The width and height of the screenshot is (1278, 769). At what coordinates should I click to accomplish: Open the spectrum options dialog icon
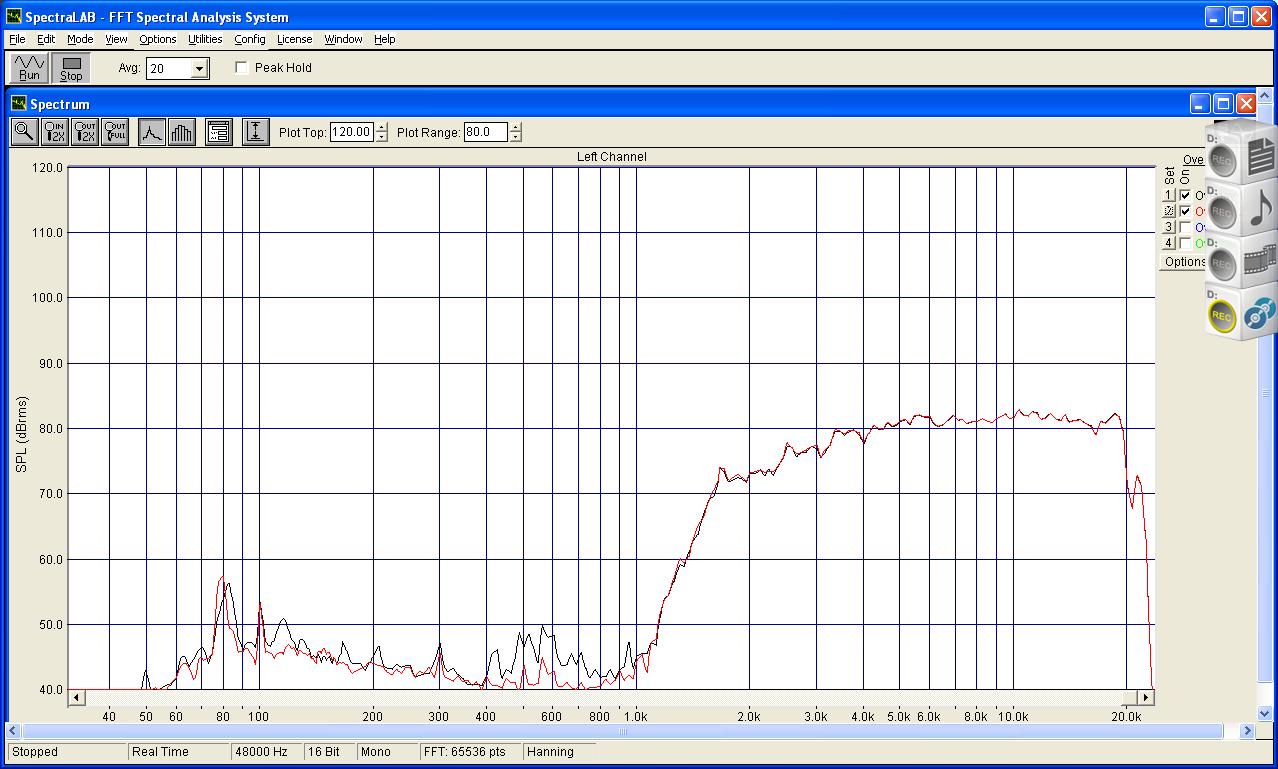click(218, 132)
